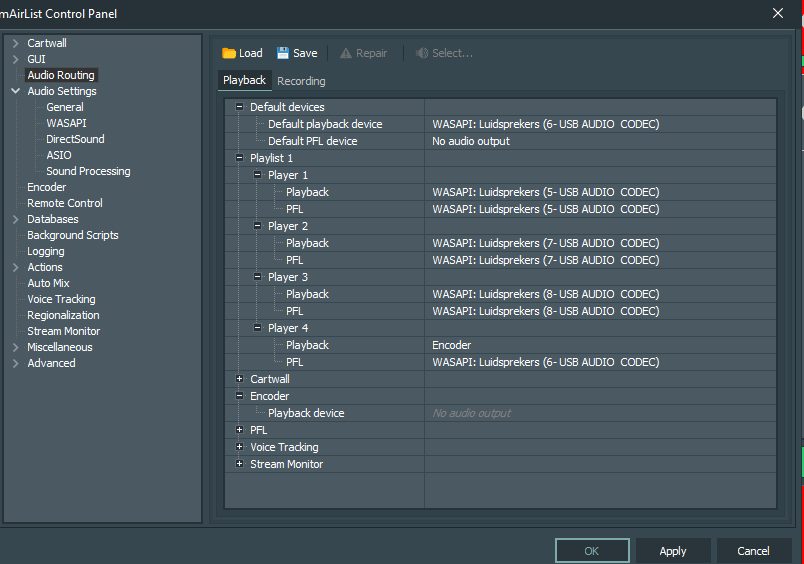The width and height of the screenshot is (804, 564).
Task: Click the Apply button
Action: coord(673,551)
